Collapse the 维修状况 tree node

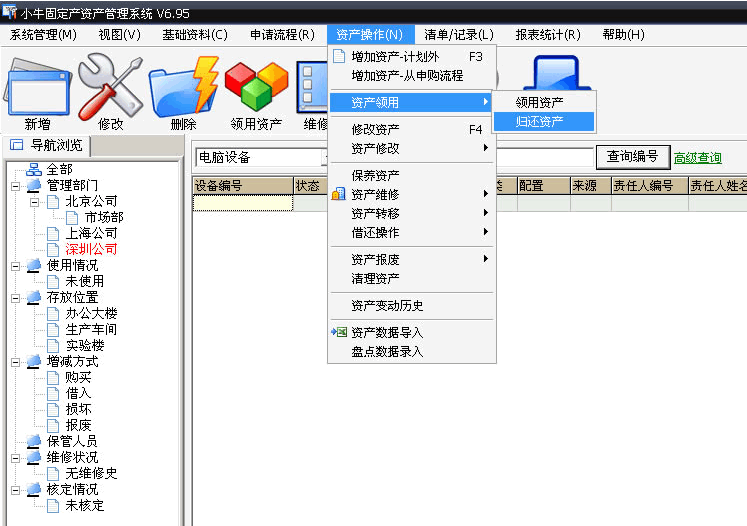[15, 458]
